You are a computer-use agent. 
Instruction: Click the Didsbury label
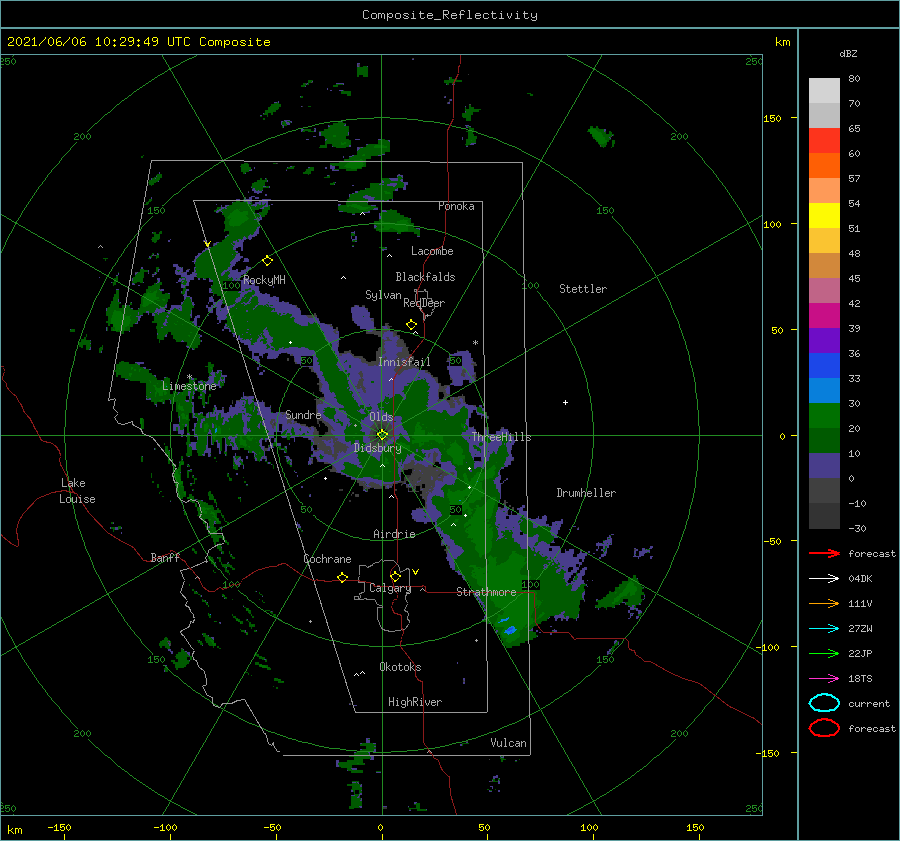click(378, 448)
